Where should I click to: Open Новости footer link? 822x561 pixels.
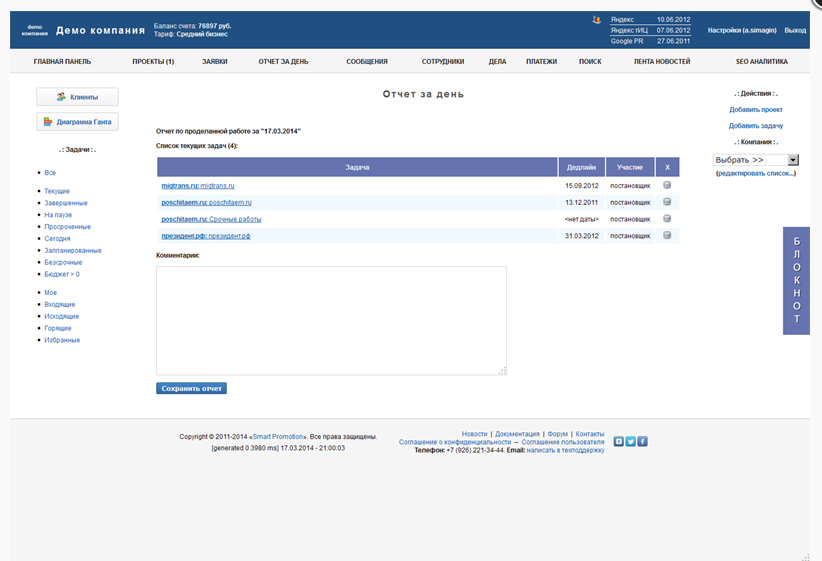click(474, 434)
